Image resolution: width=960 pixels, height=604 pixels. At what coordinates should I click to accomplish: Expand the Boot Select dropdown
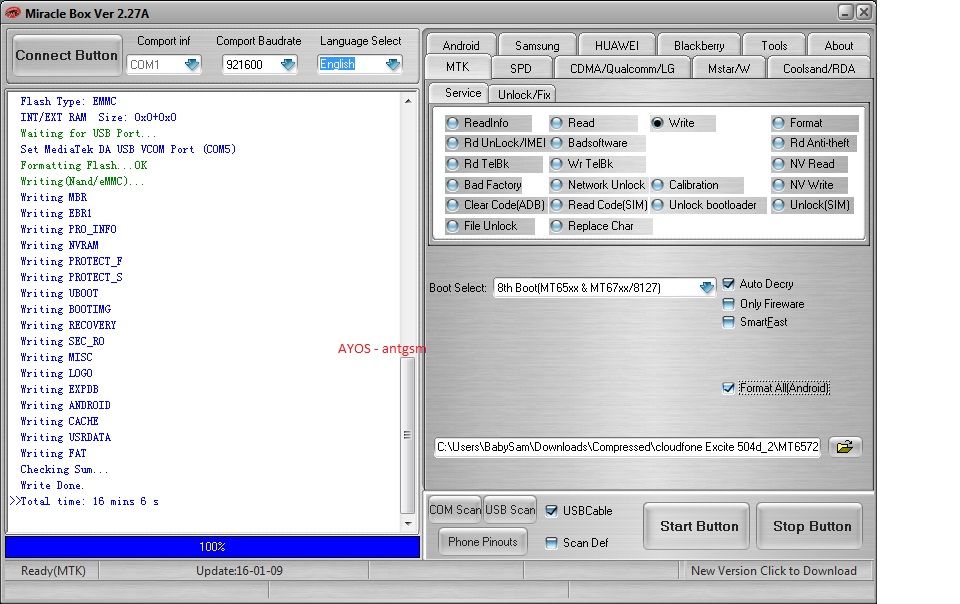(x=707, y=288)
